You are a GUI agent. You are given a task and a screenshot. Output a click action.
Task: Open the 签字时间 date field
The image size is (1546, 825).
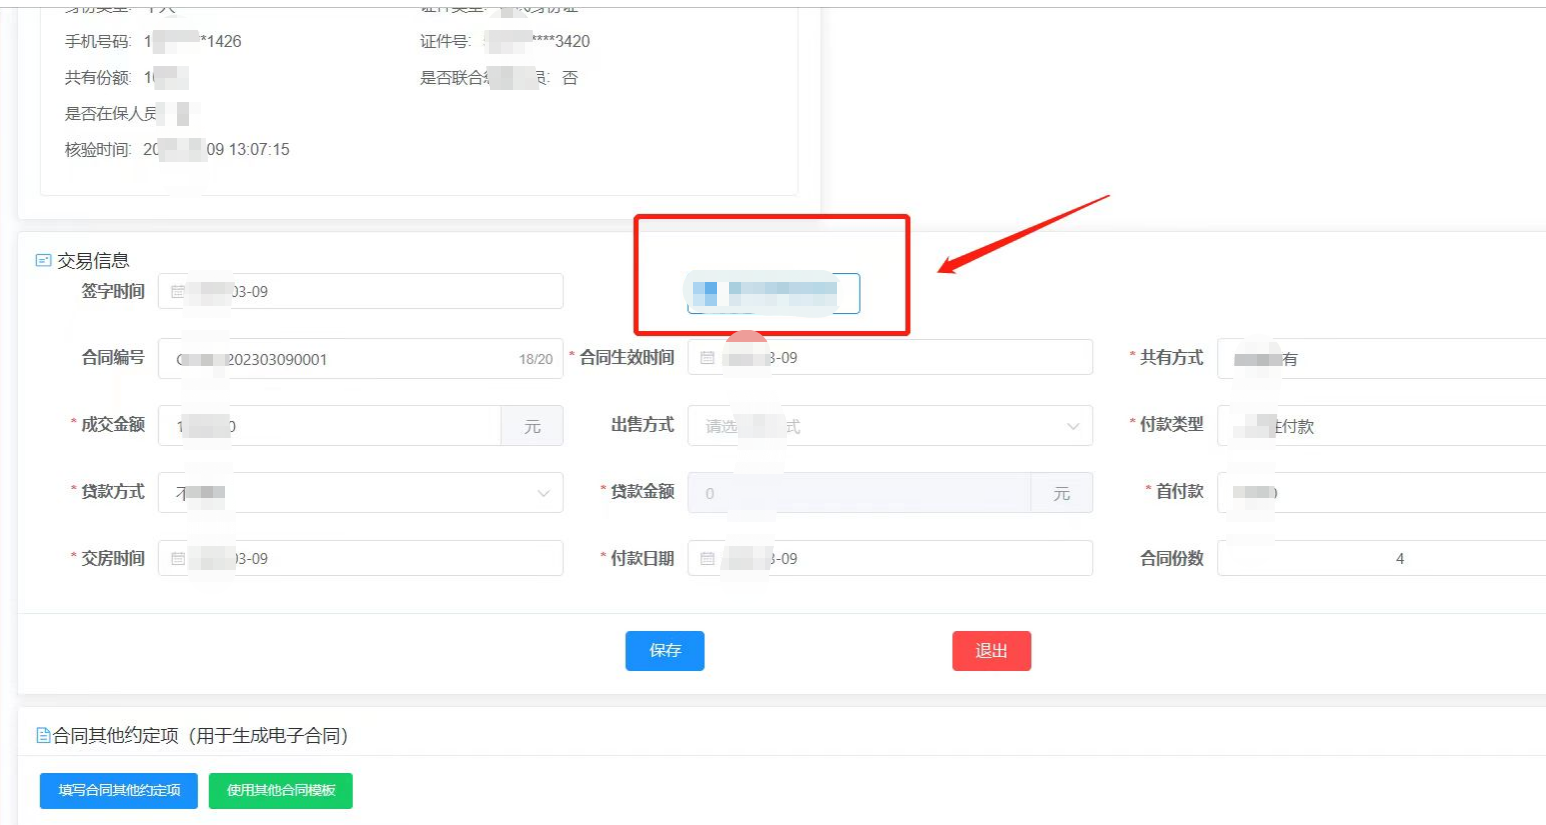[x=361, y=291]
